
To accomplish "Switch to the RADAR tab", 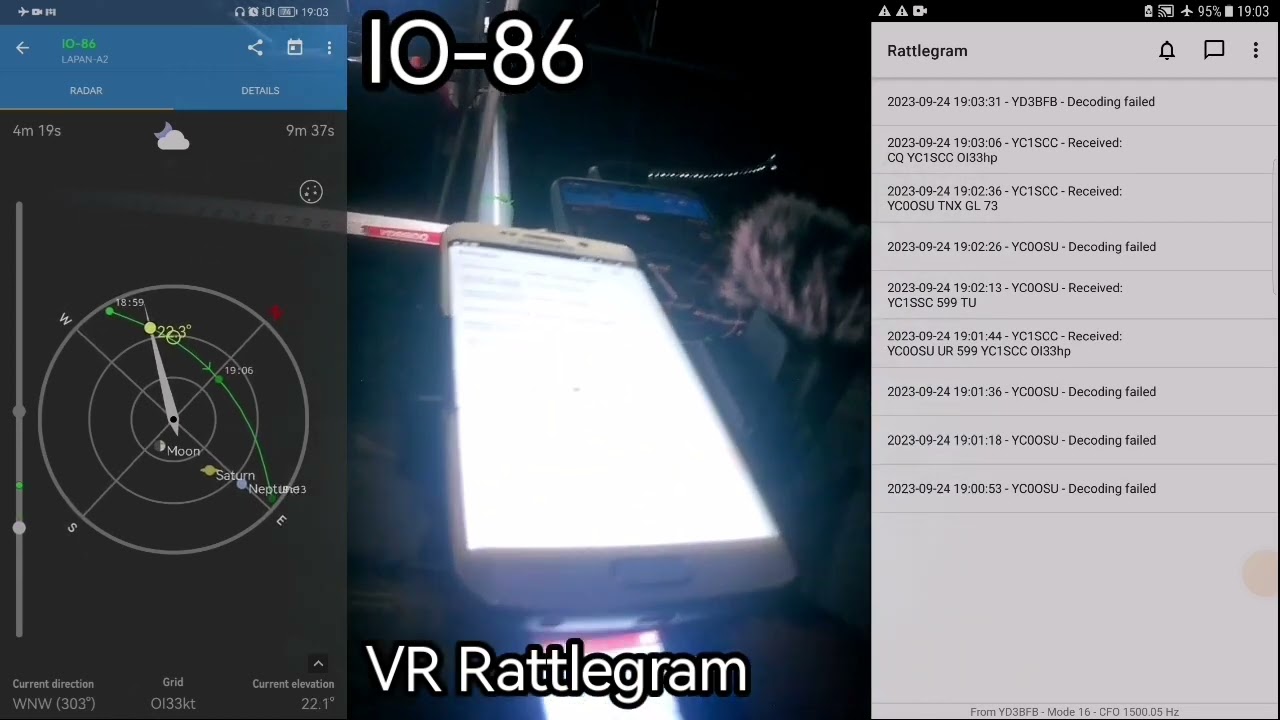I will click(x=86, y=91).
